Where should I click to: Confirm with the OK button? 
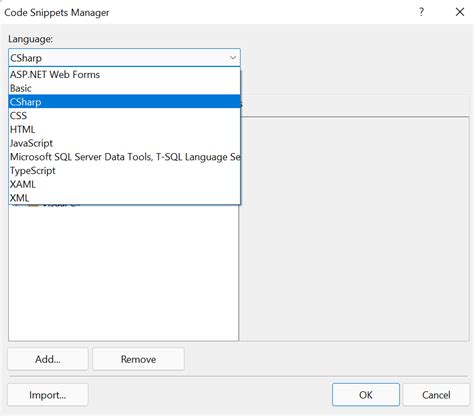point(366,395)
